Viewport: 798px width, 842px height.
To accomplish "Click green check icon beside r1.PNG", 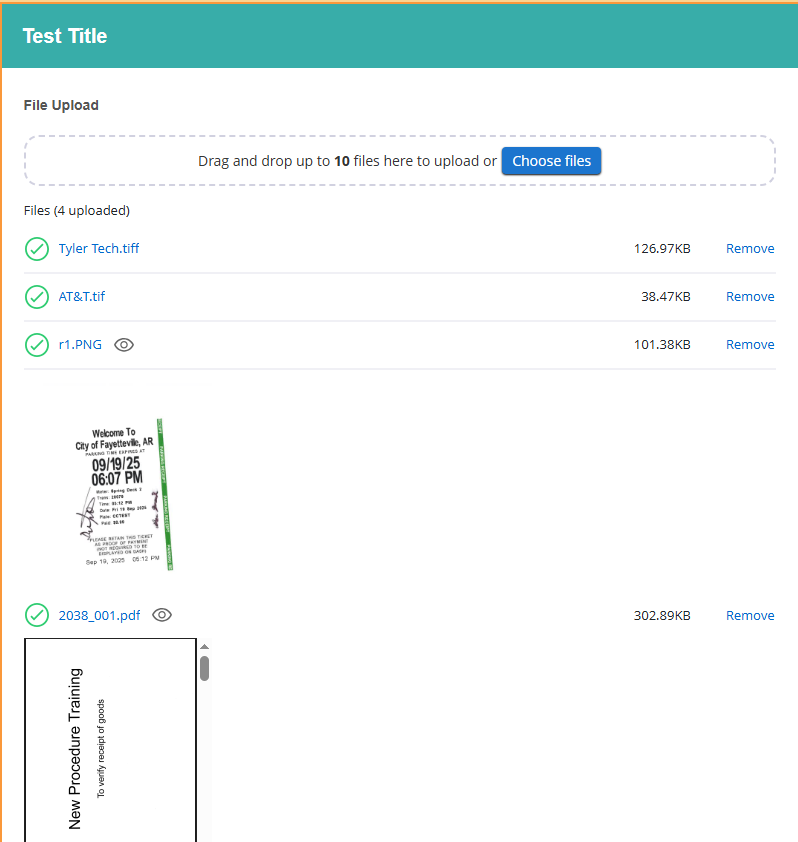I will tap(37, 345).
